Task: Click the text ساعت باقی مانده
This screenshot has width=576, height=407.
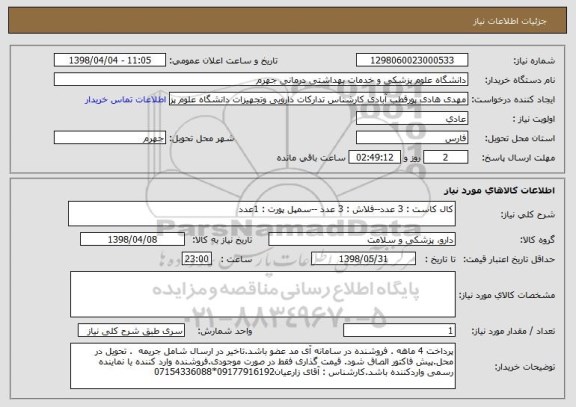Action: (311, 158)
